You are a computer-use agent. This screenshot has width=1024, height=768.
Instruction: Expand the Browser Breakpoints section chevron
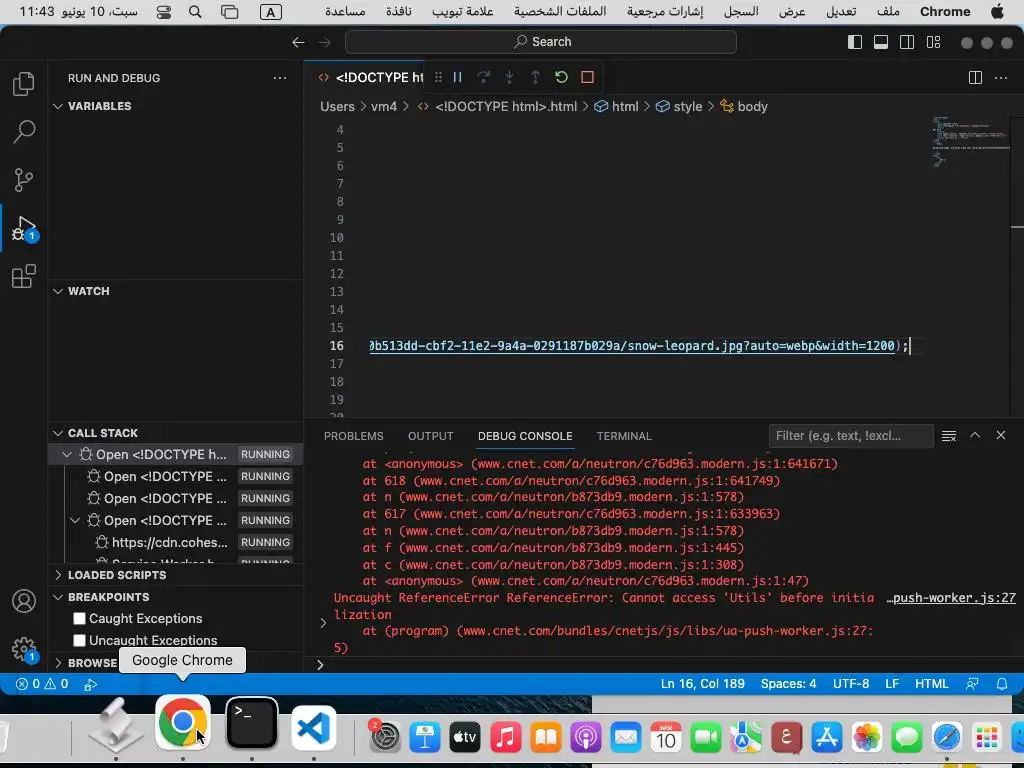point(58,663)
